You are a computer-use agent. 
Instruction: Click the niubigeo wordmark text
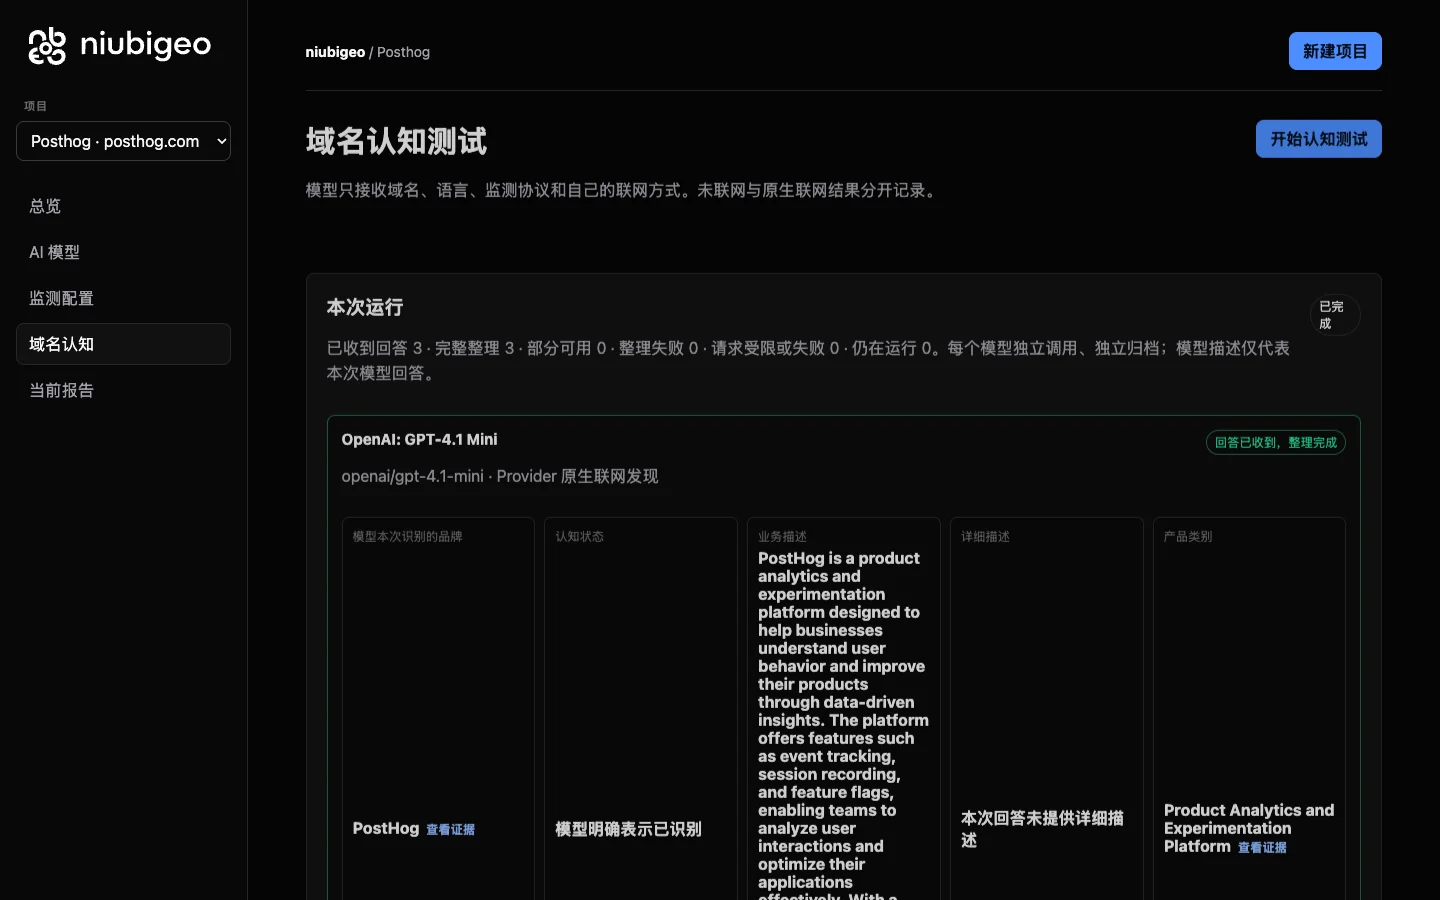tap(145, 45)
